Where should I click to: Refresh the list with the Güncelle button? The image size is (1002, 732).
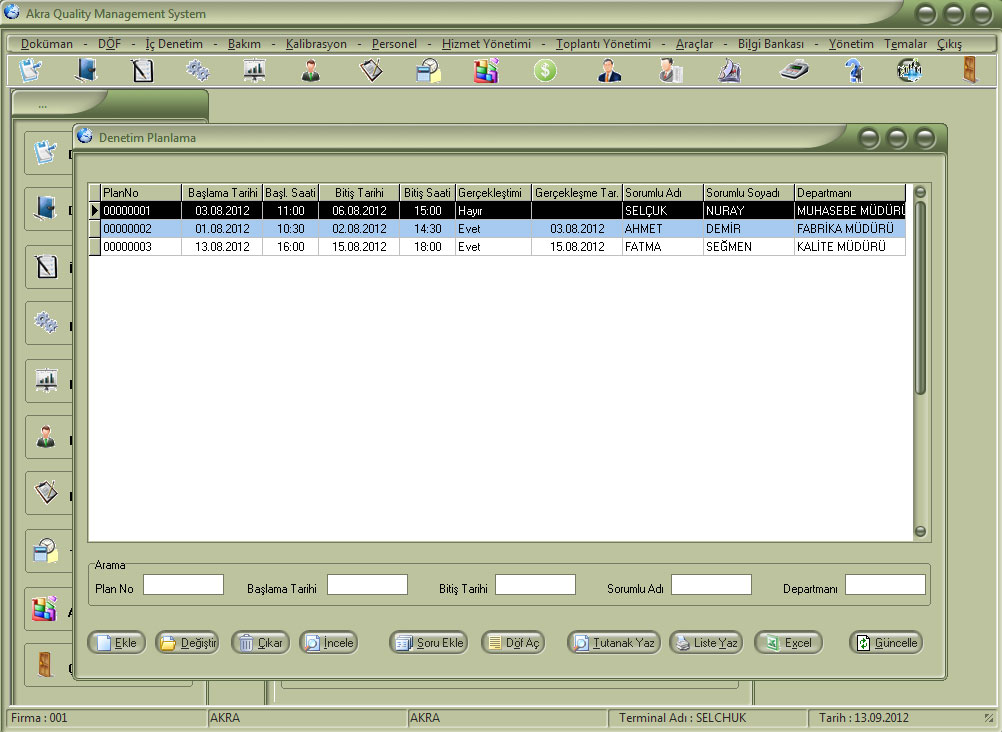pyautogui.click(x=886, y=642)
